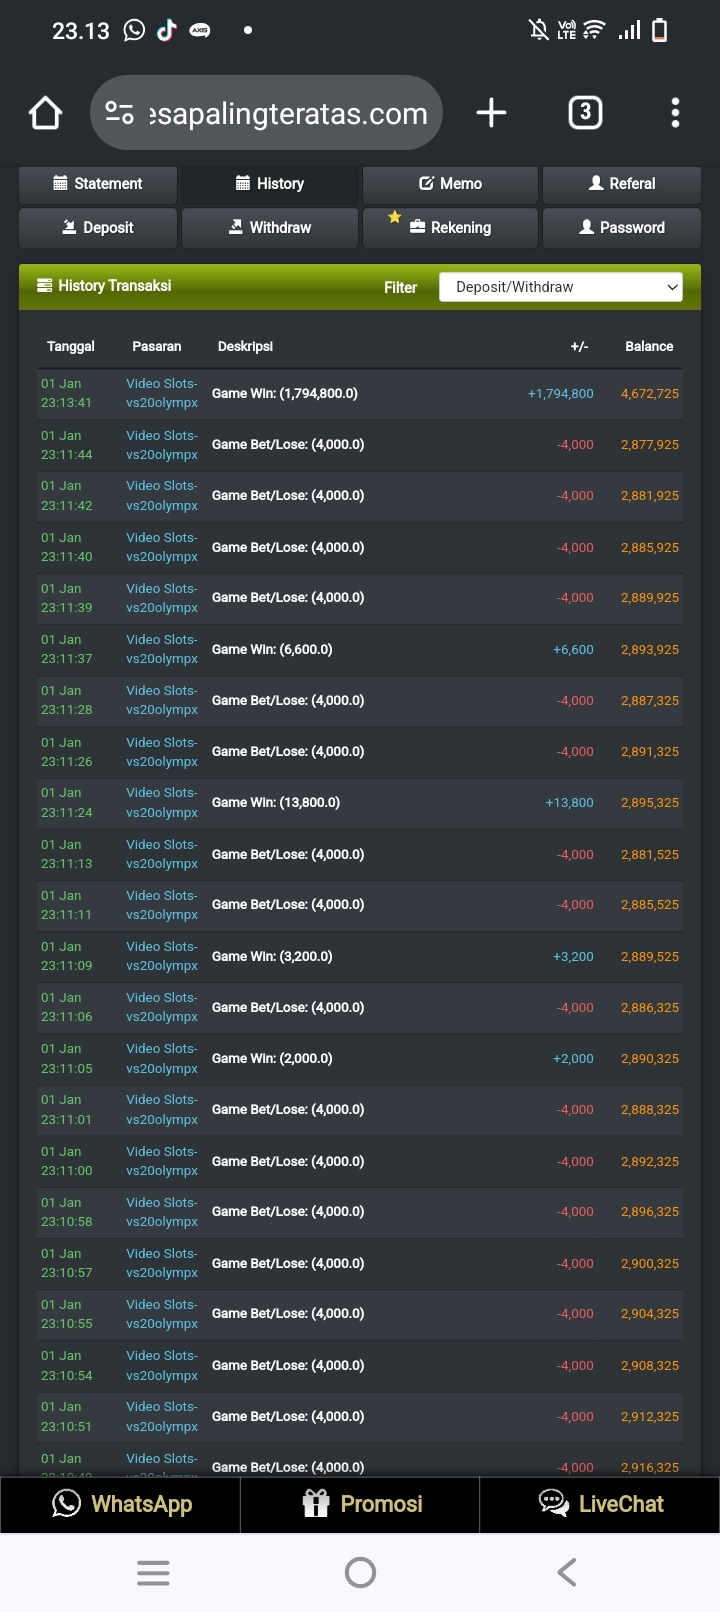This screenshot has height=1612, width=720.
Task: Show open tabs switcher
Action: [585, 113]
